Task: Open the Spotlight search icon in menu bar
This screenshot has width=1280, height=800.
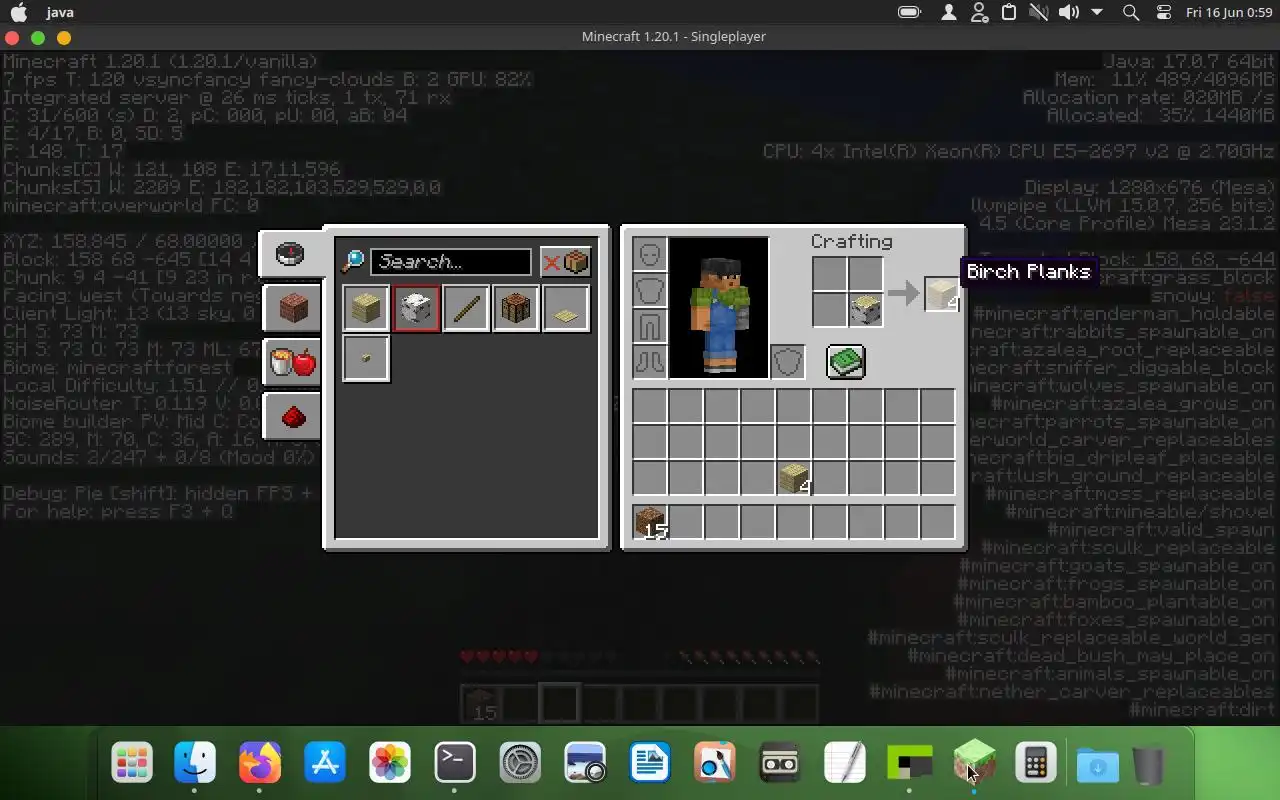Action: tap(1131, 12)
